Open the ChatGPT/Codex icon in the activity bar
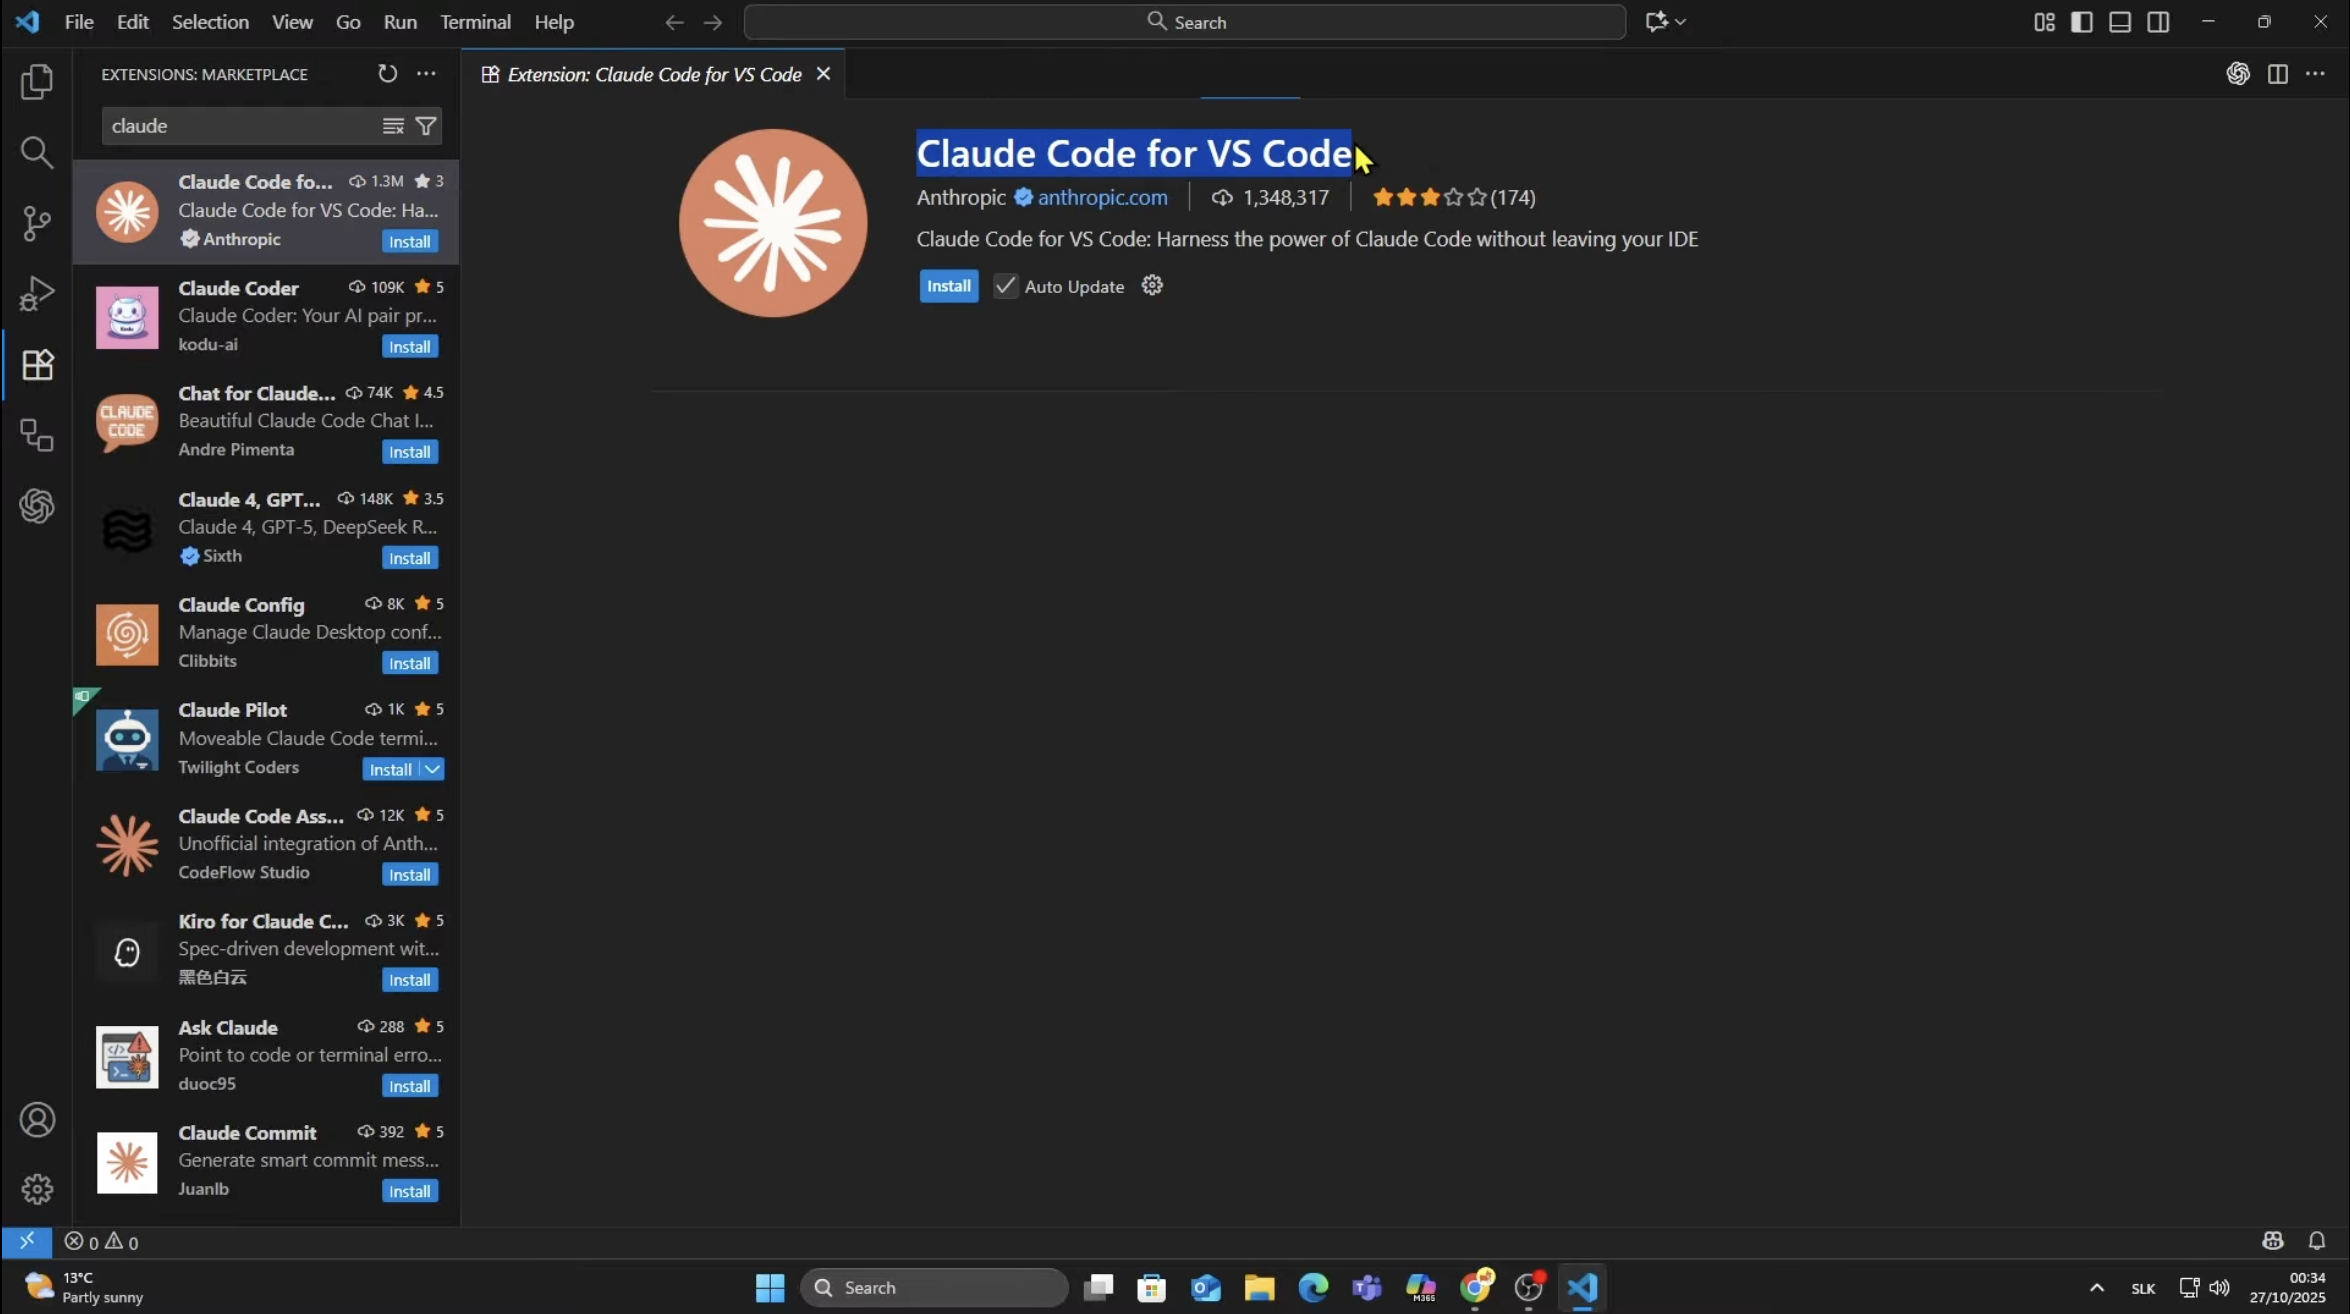This screenshot has height=1314, width=2350. tap(37, 506)
